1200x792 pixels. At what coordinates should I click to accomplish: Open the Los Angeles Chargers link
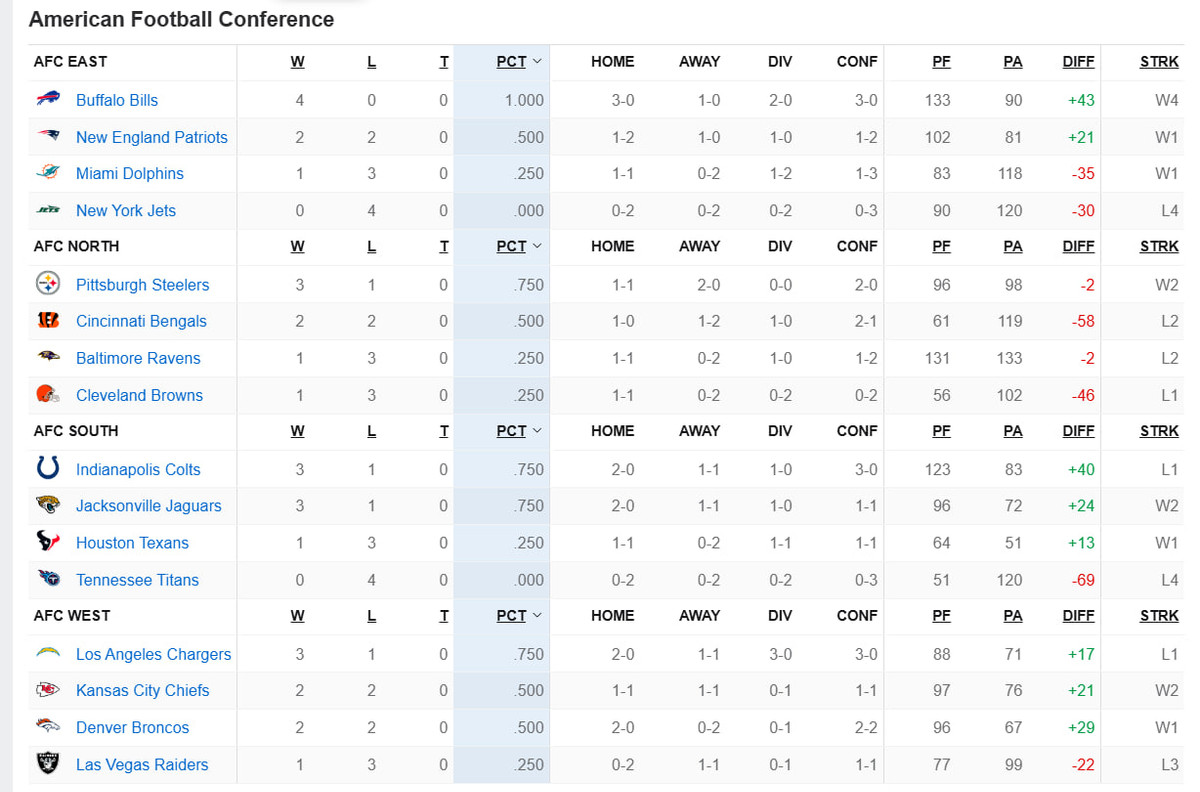(153, 654)
